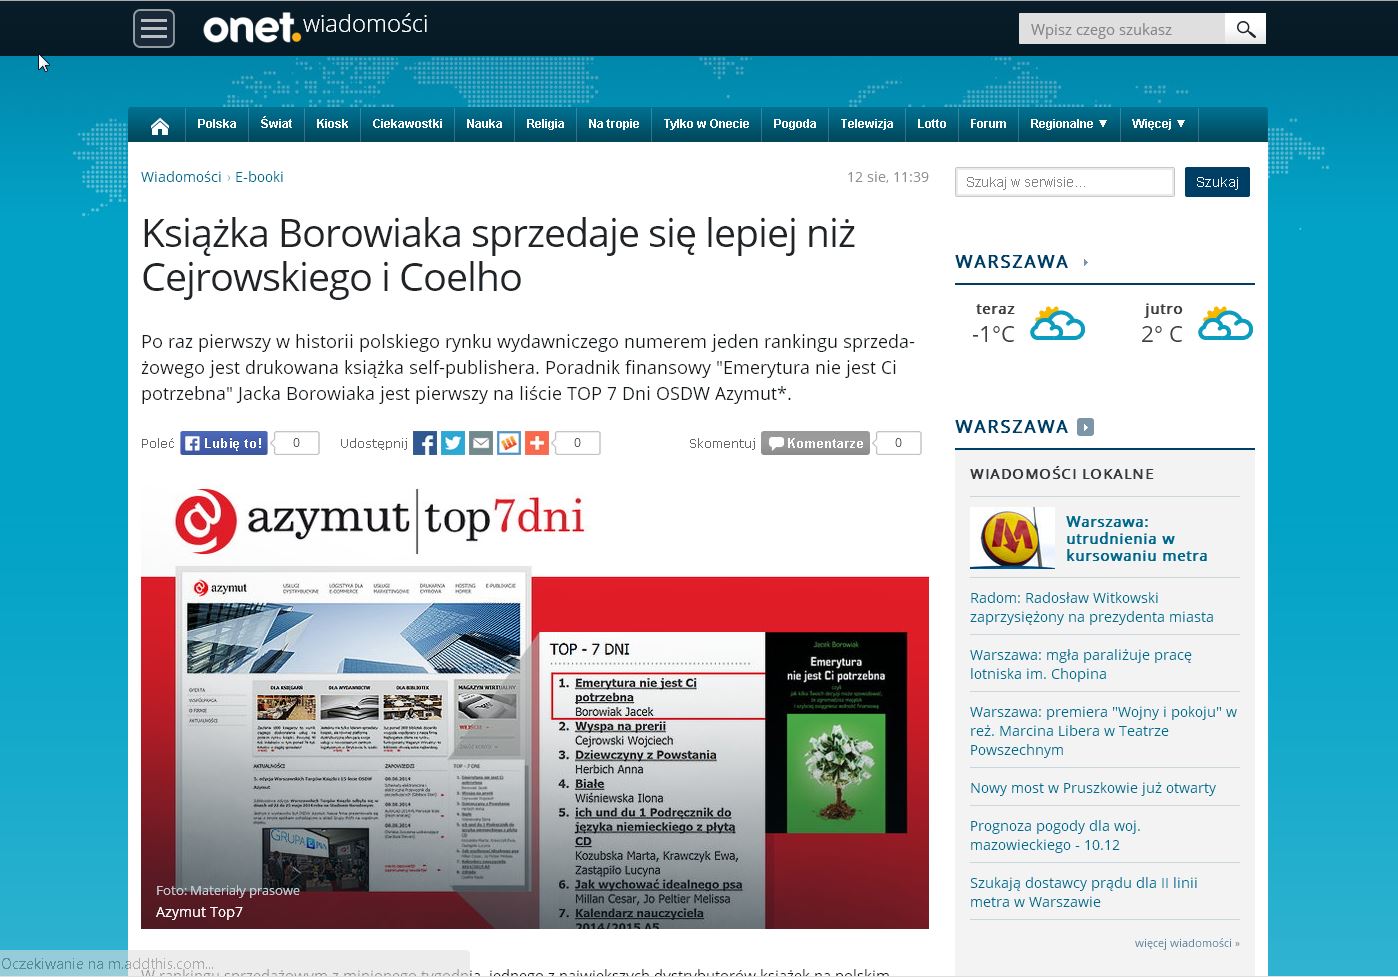The height and width of the screenshot is (977, 1398).
Task: Click the Lubię to! like counter
Action: tap(295, 443)
